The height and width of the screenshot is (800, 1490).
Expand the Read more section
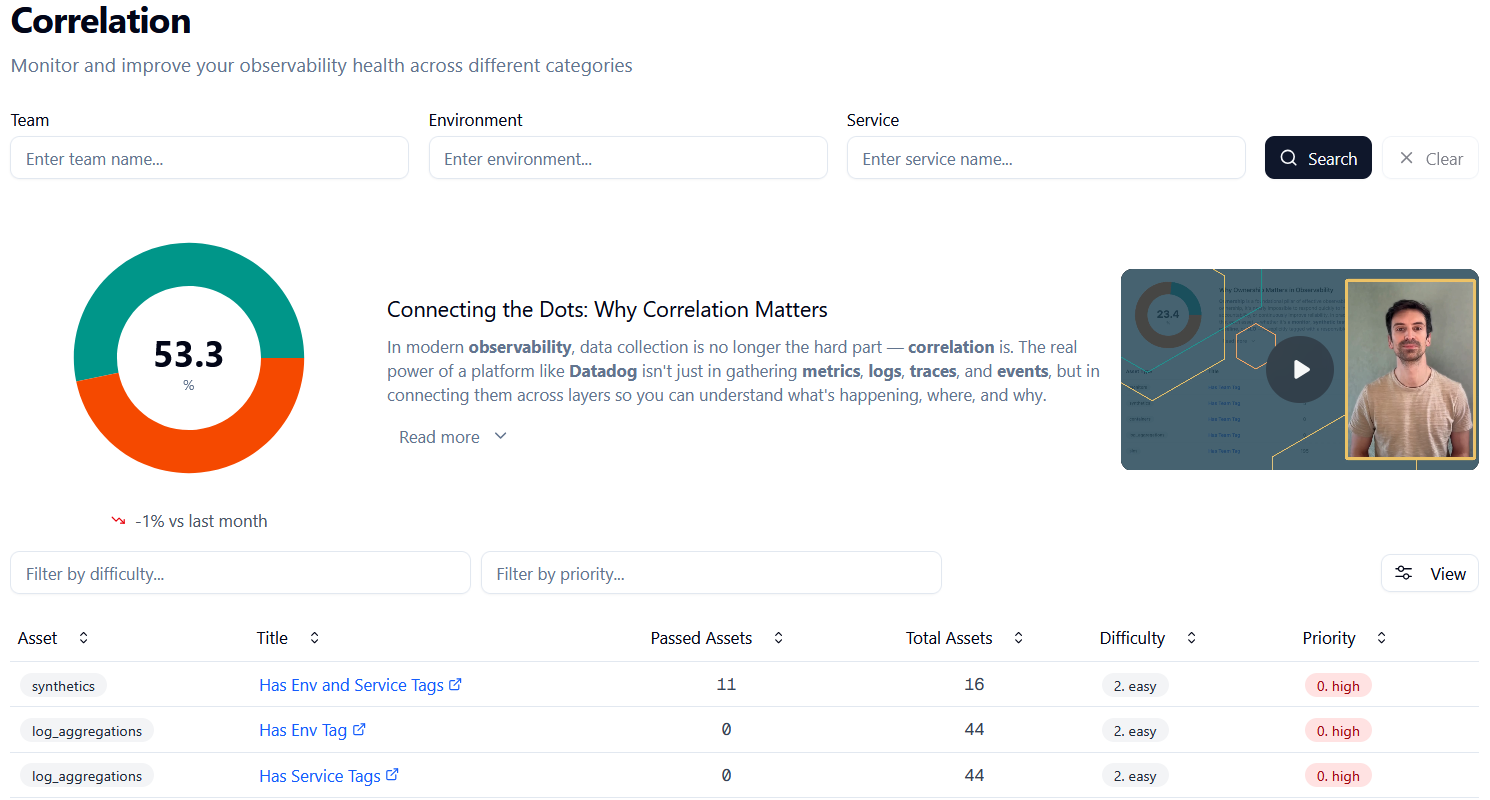tap(453, 437)
